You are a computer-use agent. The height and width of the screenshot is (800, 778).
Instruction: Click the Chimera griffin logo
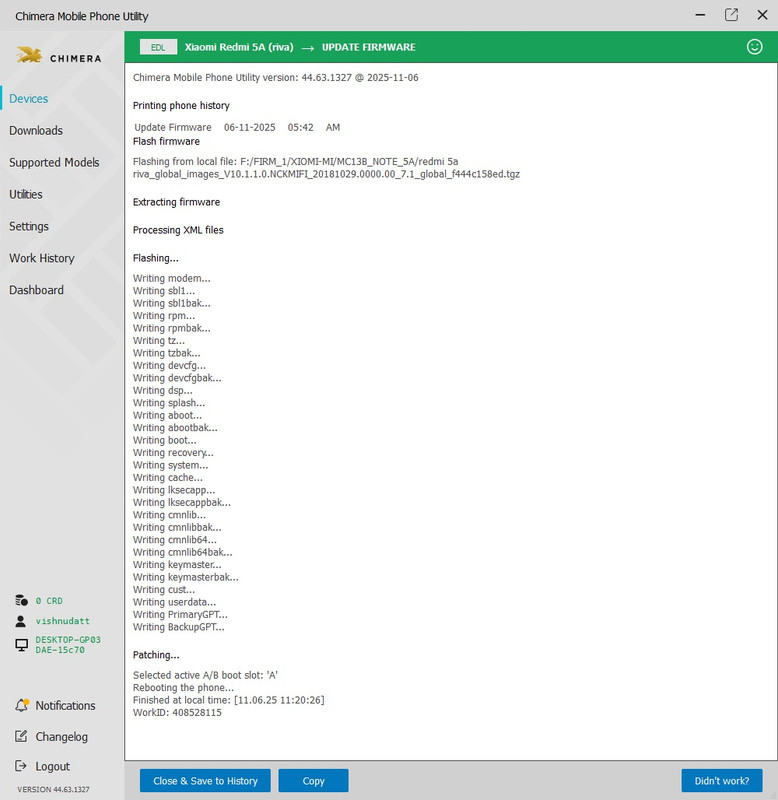click(29, 55)
